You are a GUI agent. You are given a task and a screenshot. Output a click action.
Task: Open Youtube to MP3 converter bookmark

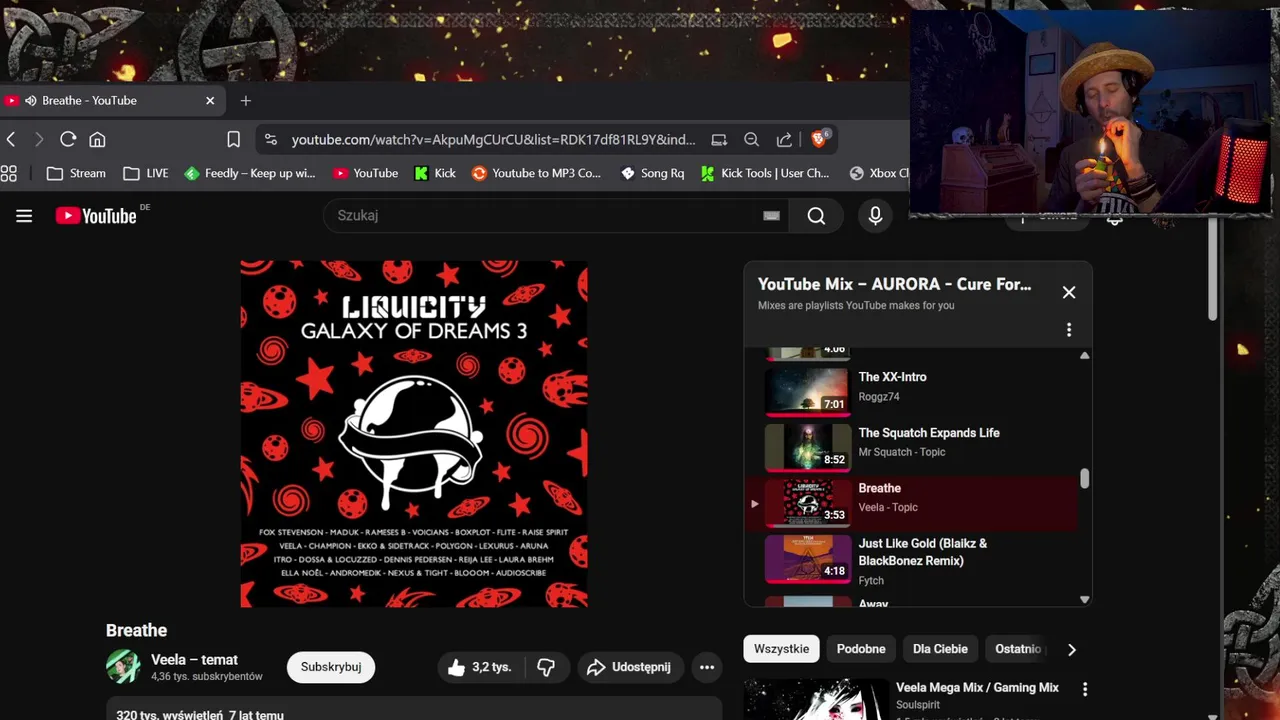coord(537,173)
